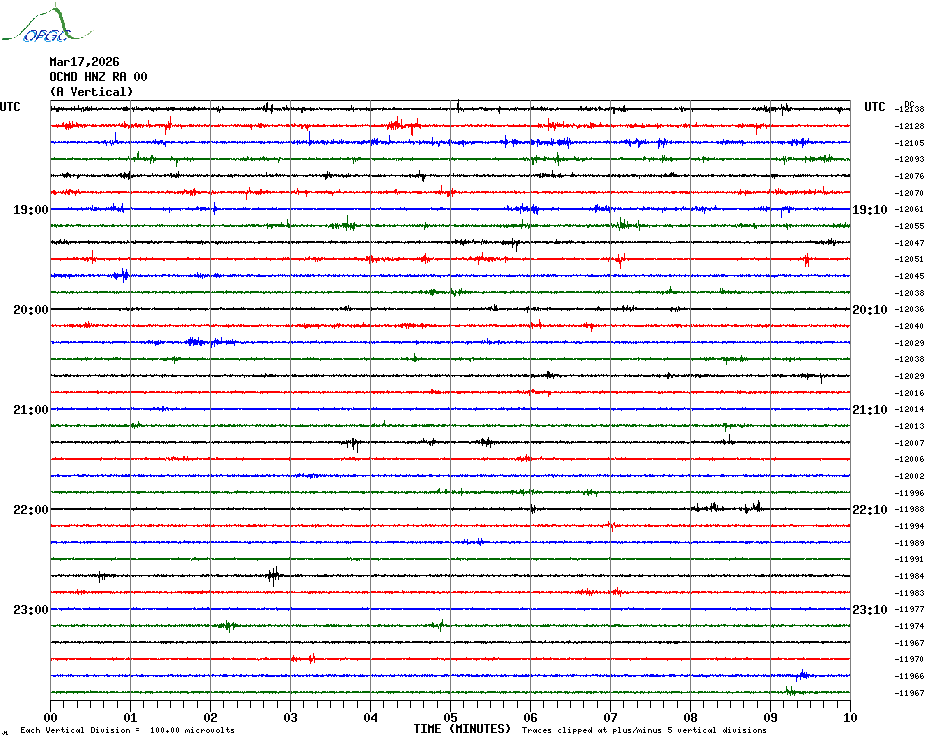
Task: Select the 20:00 time label
Action: pos(31,310)
